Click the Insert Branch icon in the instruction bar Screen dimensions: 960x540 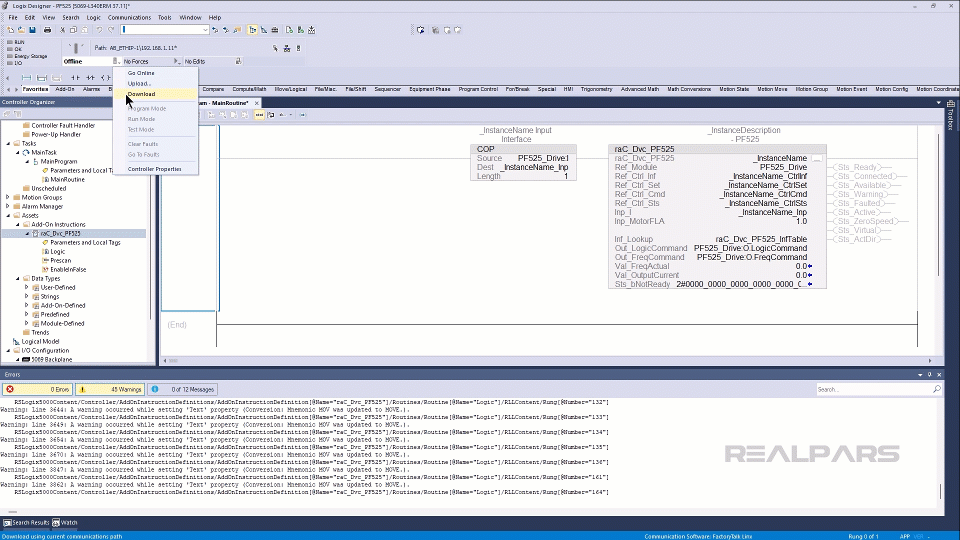(42, 78)
